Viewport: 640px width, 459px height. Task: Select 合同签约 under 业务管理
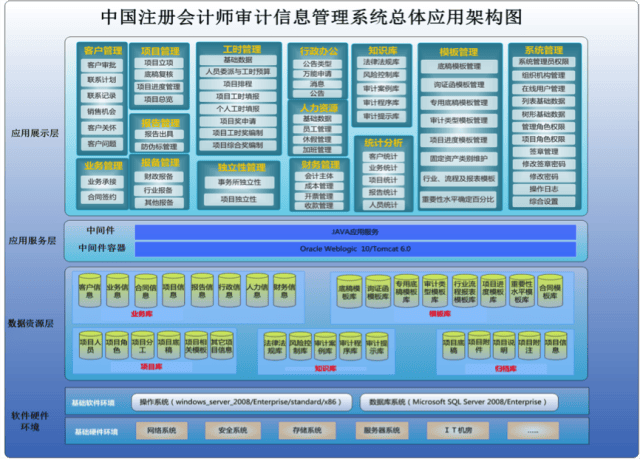coord(102,197)
